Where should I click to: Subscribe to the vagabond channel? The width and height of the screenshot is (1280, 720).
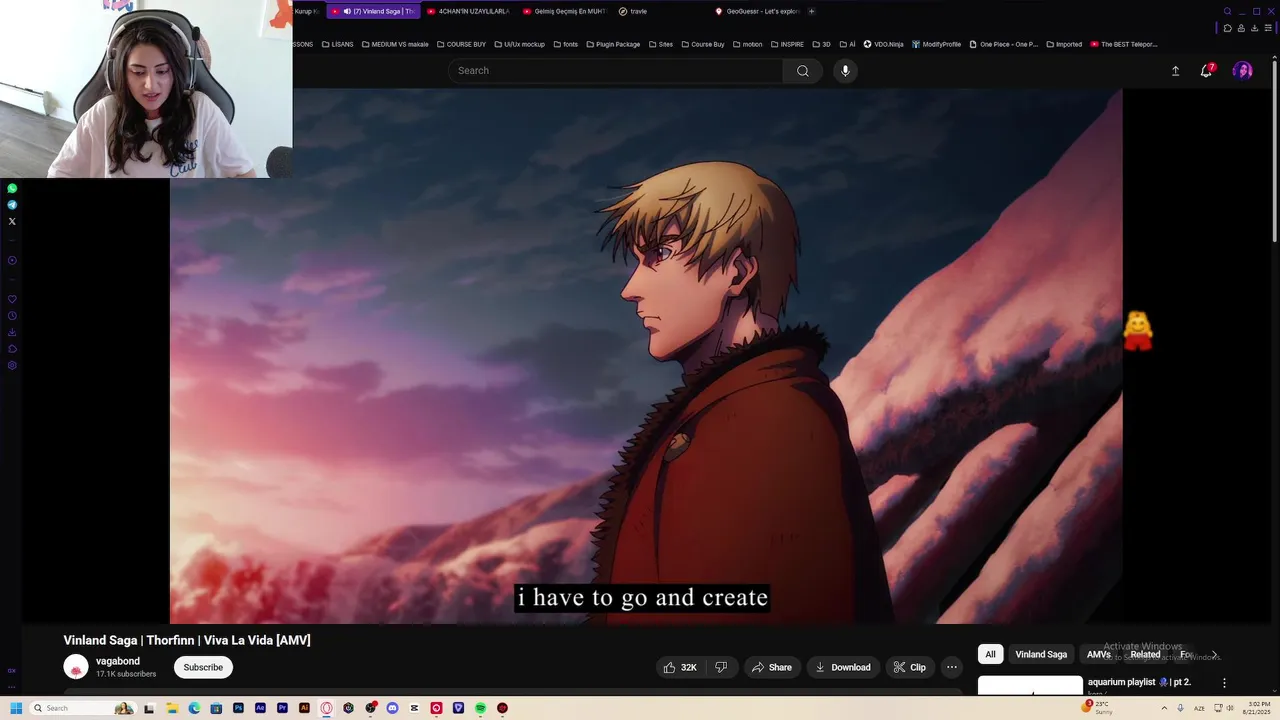point(203,667)
